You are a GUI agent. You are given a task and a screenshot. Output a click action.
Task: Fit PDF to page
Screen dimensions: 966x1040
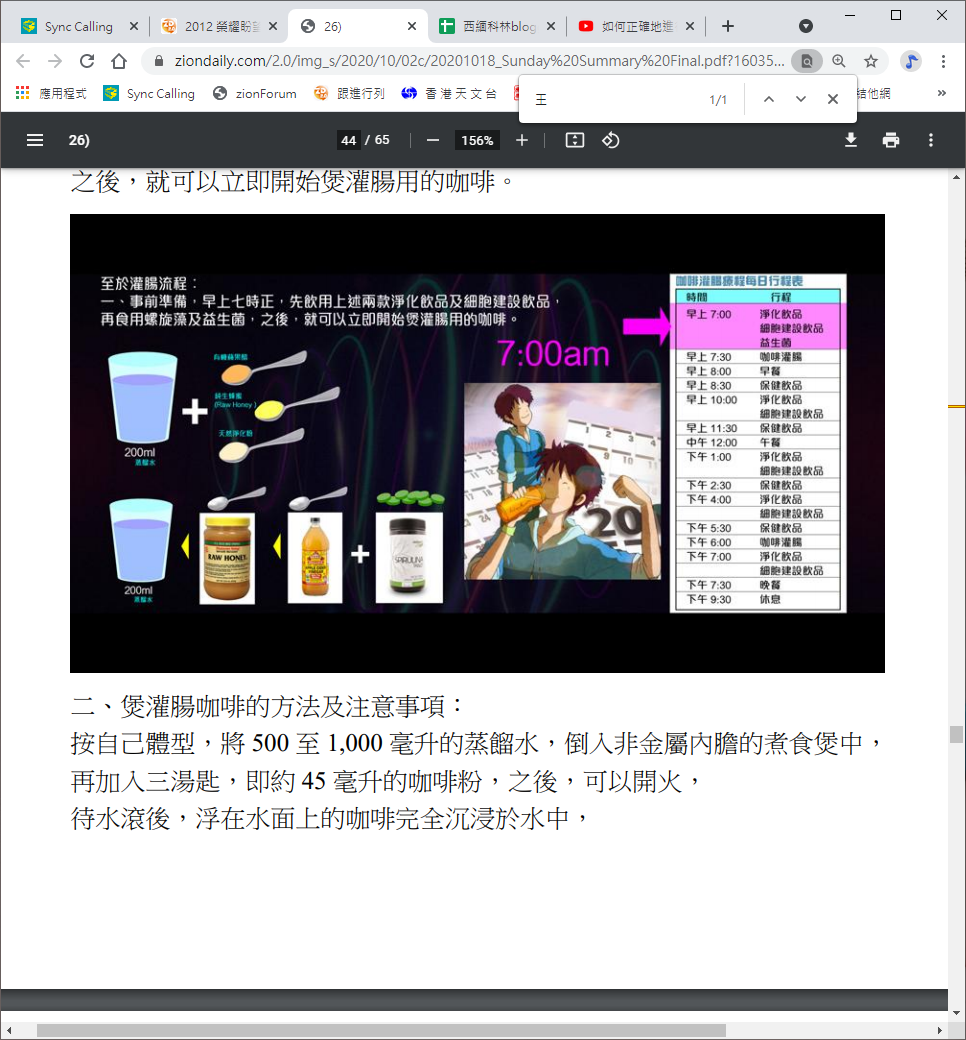tap(575, 141)
